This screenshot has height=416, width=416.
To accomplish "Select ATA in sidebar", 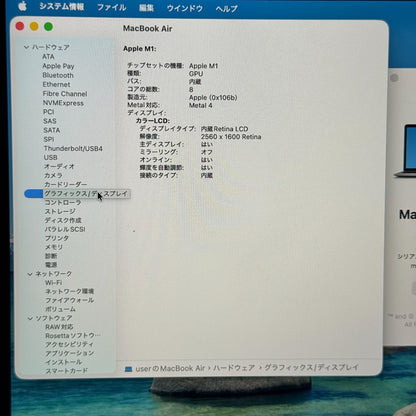I will 48,57.
